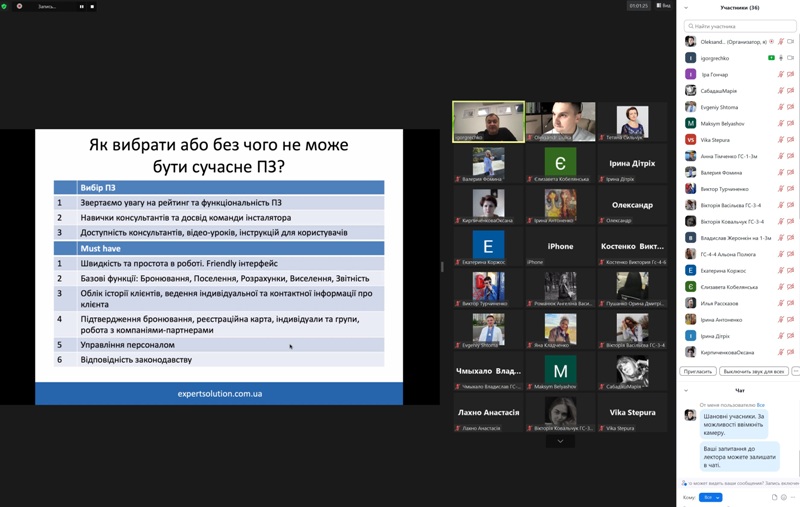This screenshot has height=507, width=800.
Task: Collapse the Участники panel chevron
Action: (x=686, y=8)
